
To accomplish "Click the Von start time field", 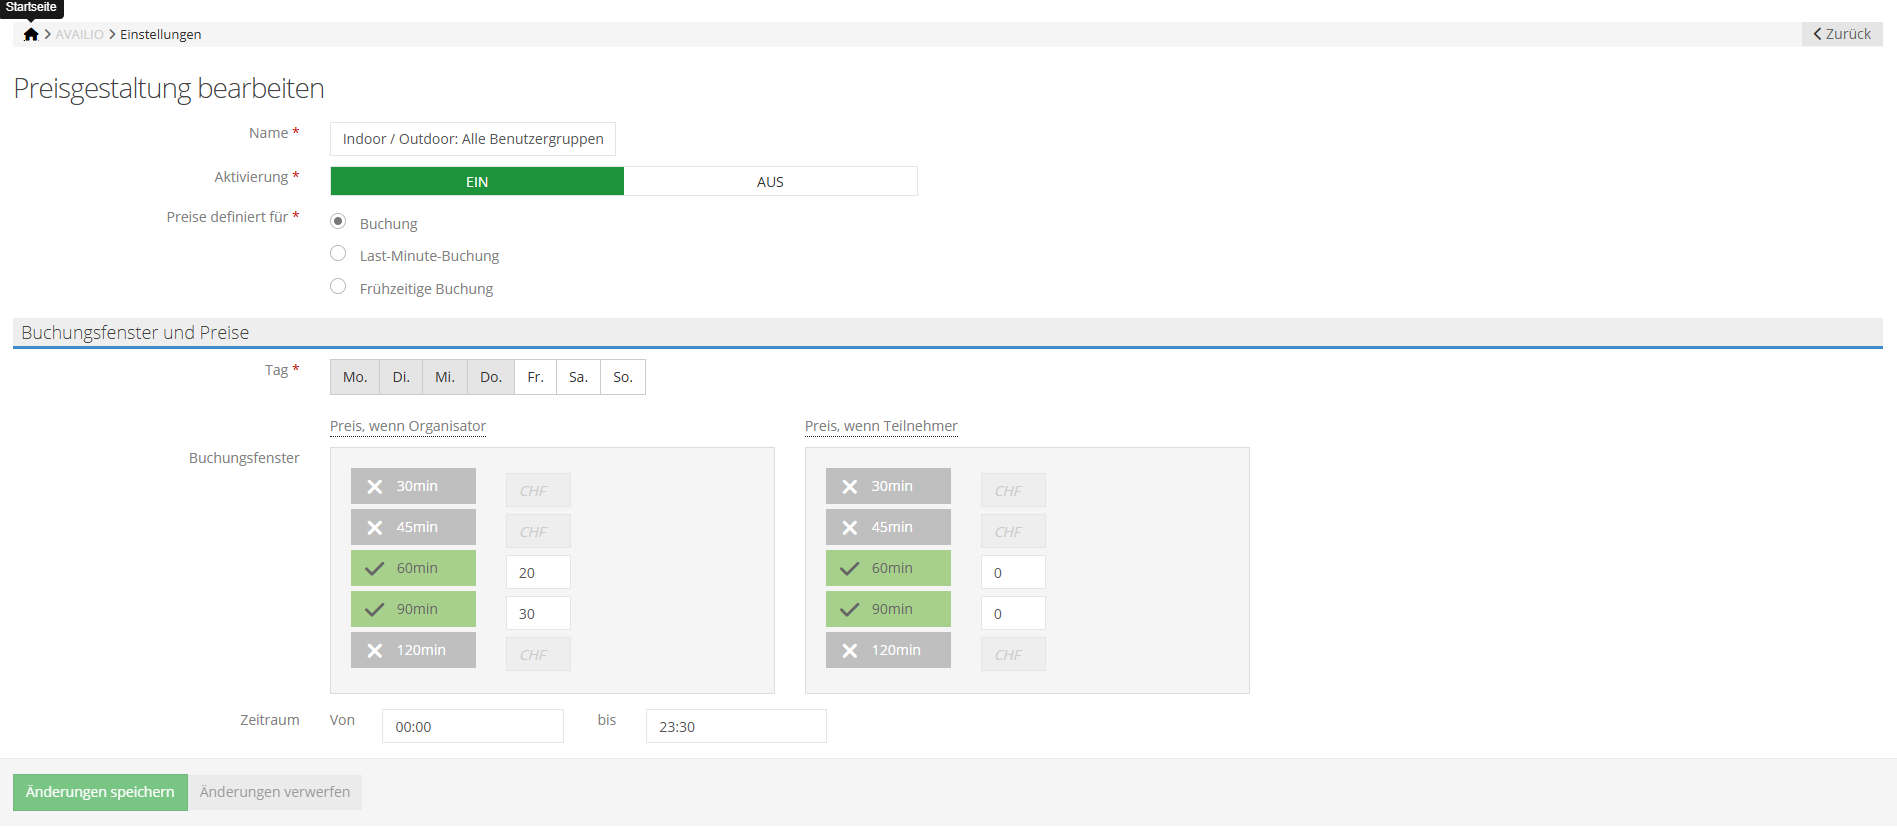I will click(x=472, y=727).
